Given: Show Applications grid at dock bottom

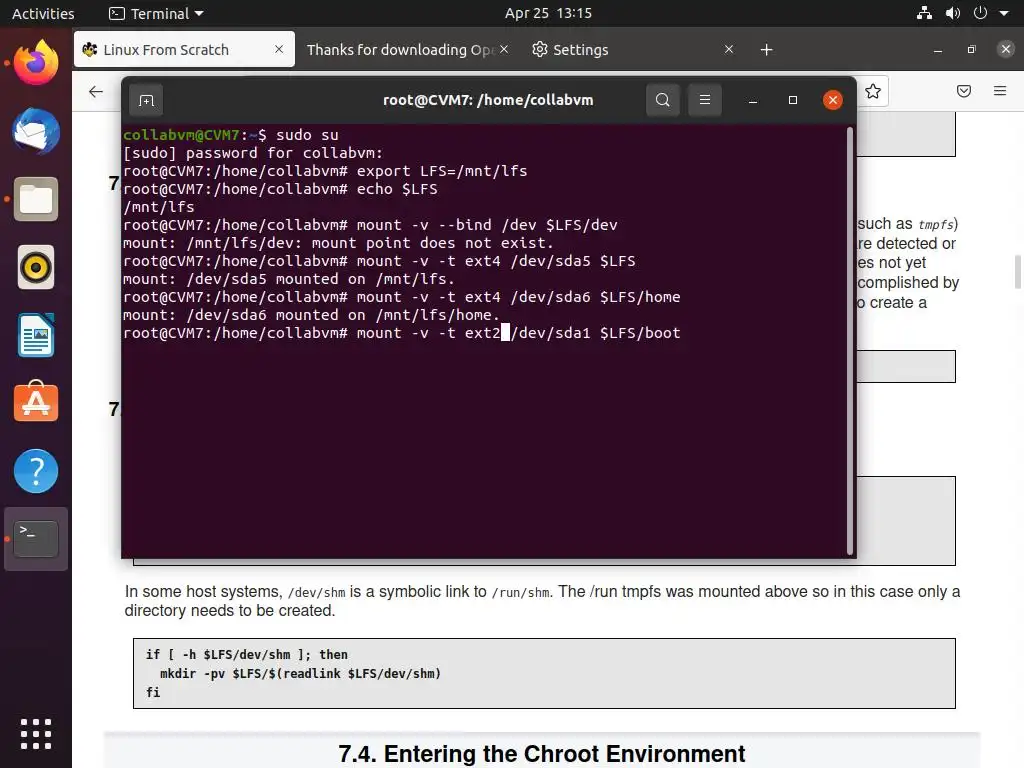Looking at the screenshot, I should [x=36, y=734].
